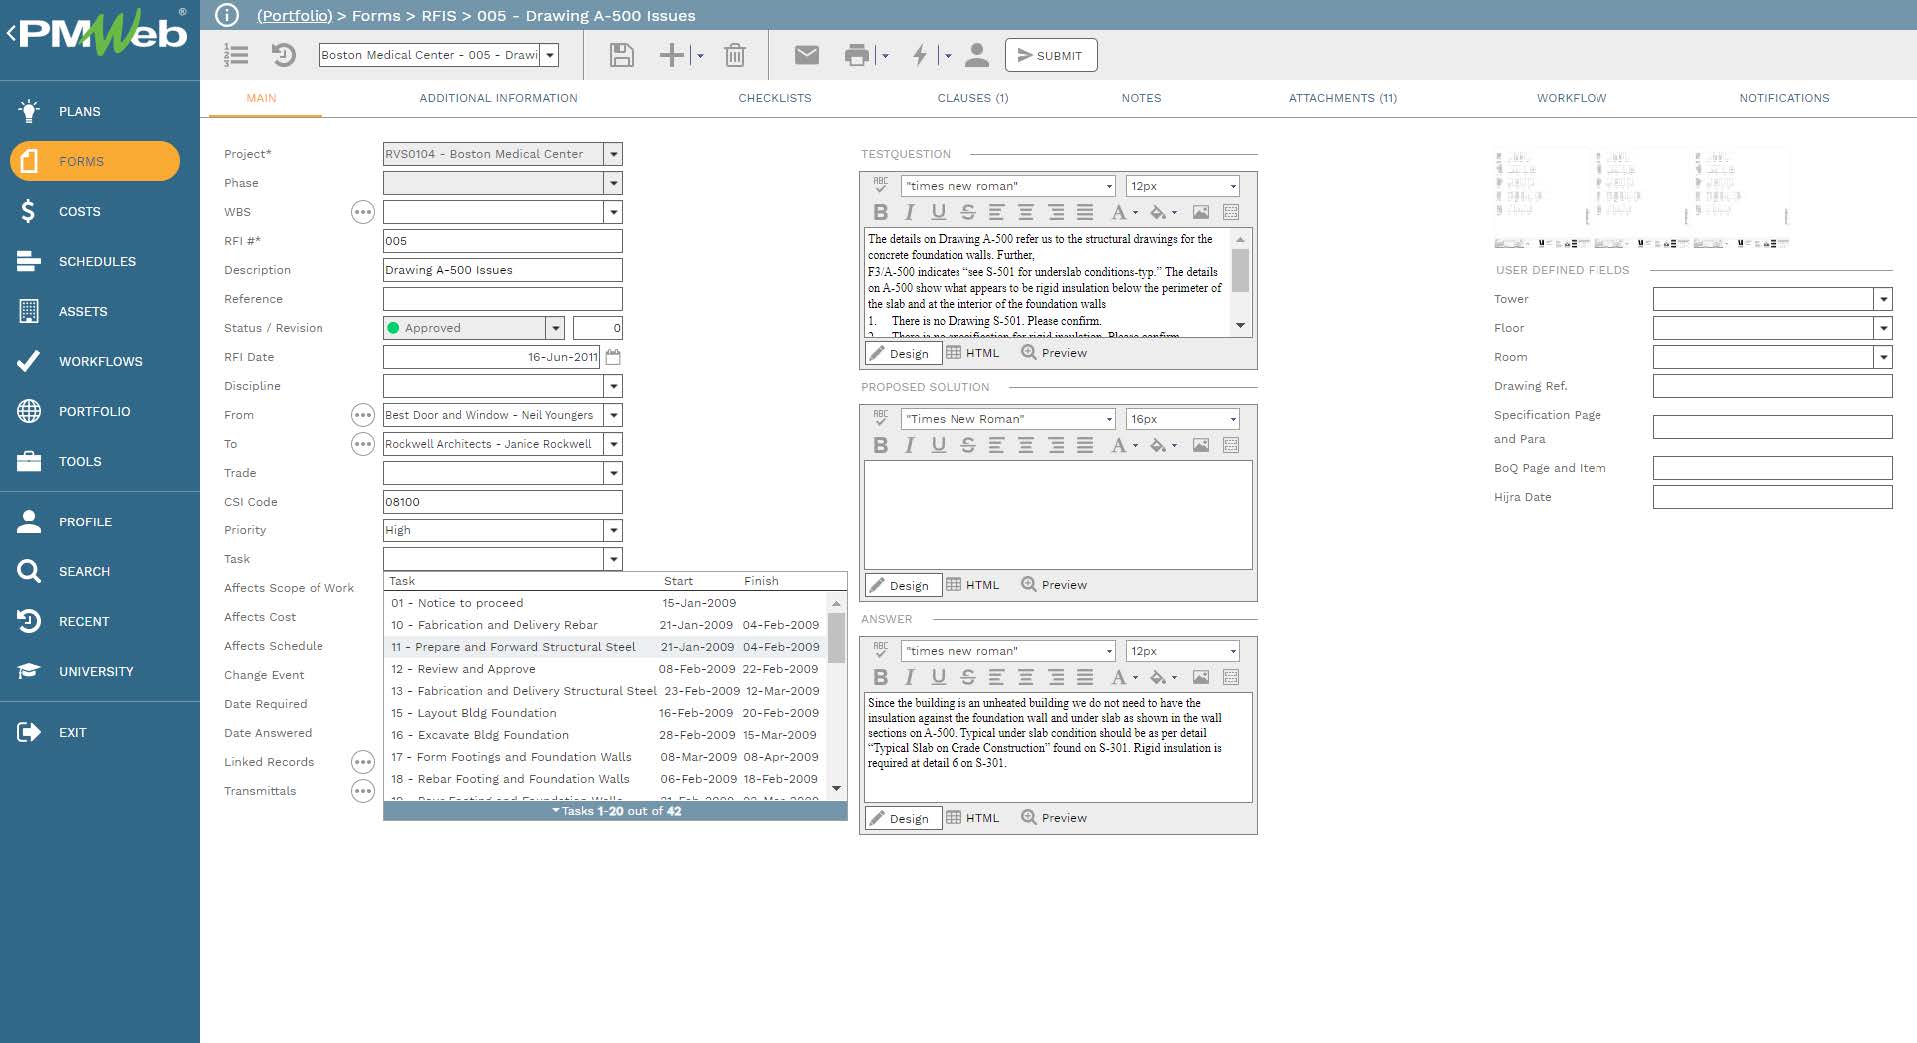Image resolution: width=1917 pixels, height=1043 pixels.
Task: Open the record selector dropdown in toolbar
Action: [x=550, y=55]
